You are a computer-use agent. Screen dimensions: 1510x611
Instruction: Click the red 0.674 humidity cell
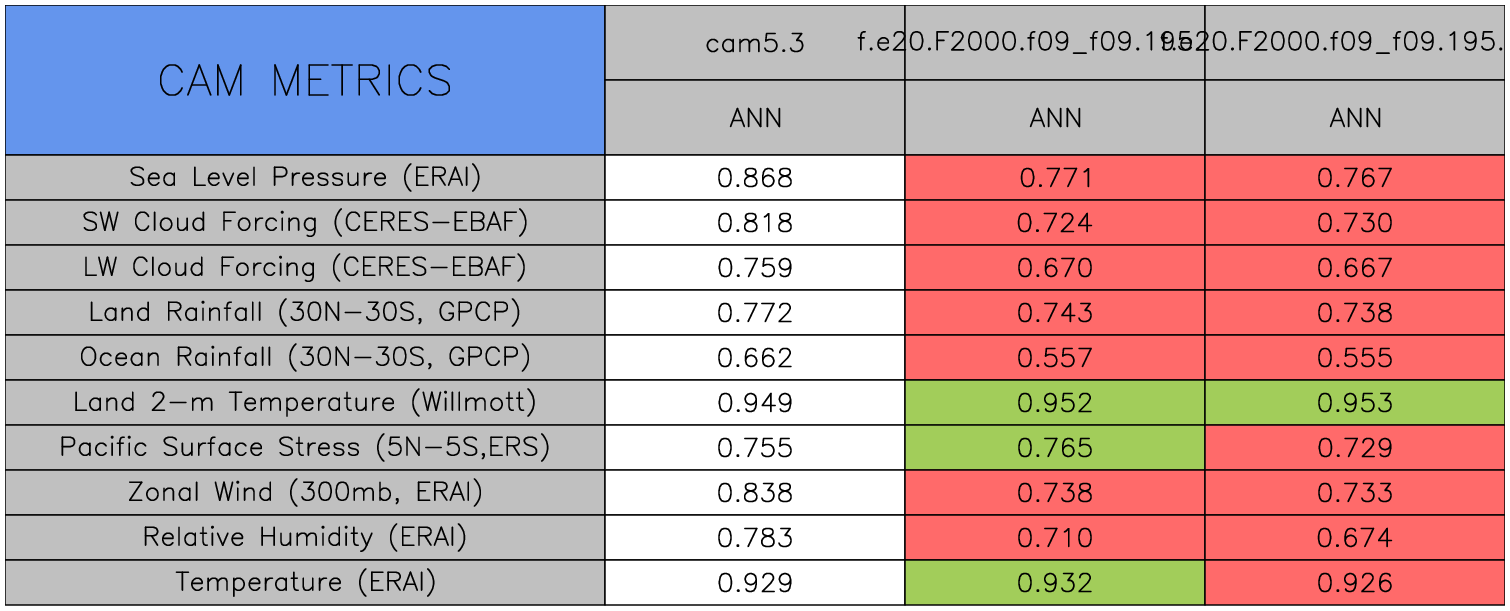1355,538
